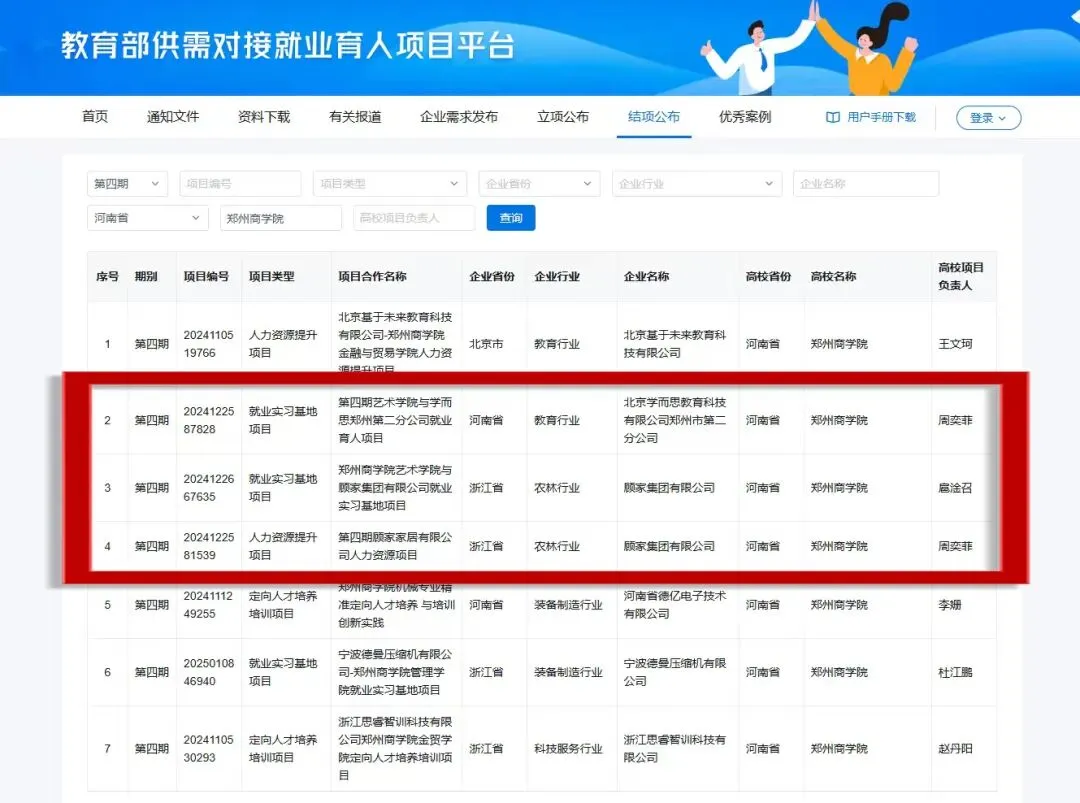Click the 企业名称 input field
Screen dimensions: 1080x803
866,184
